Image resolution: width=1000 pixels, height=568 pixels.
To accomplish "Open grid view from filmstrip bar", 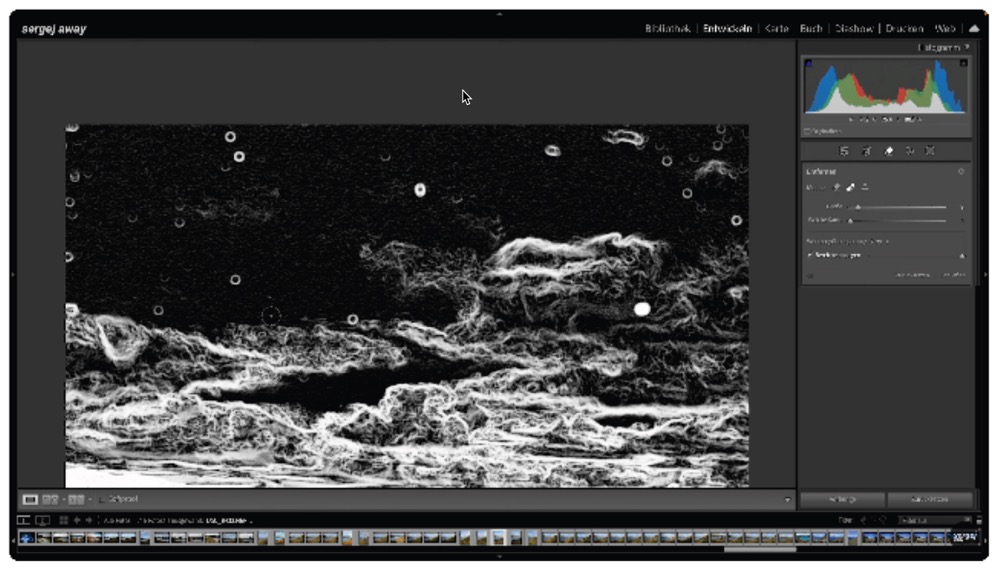I will coord(64,521).
